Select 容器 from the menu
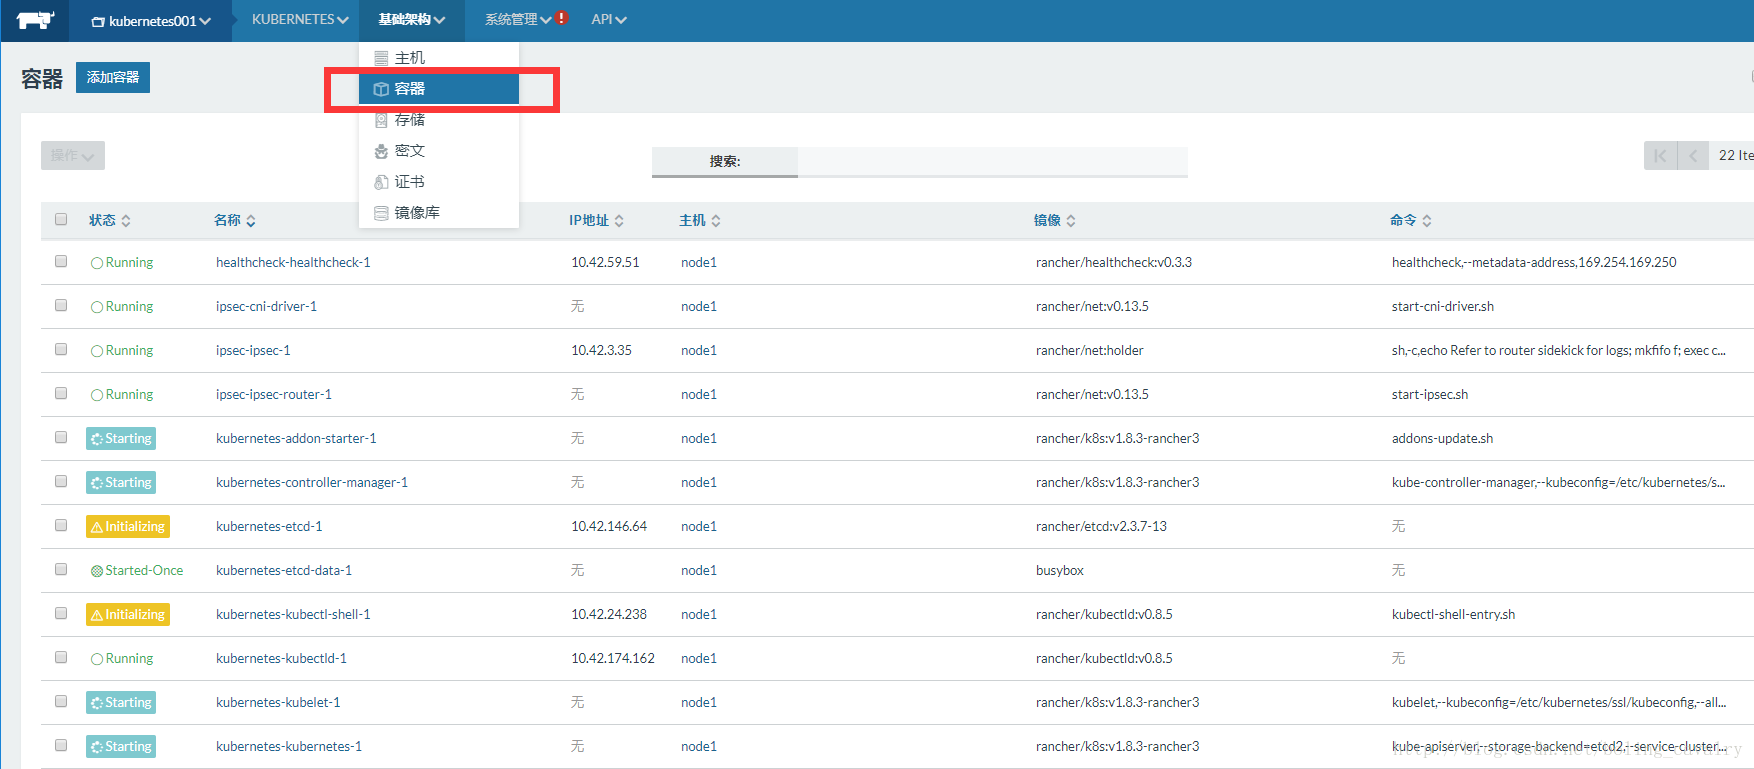Viewport: 1754px width, 769px height. [x=439, y=89]
